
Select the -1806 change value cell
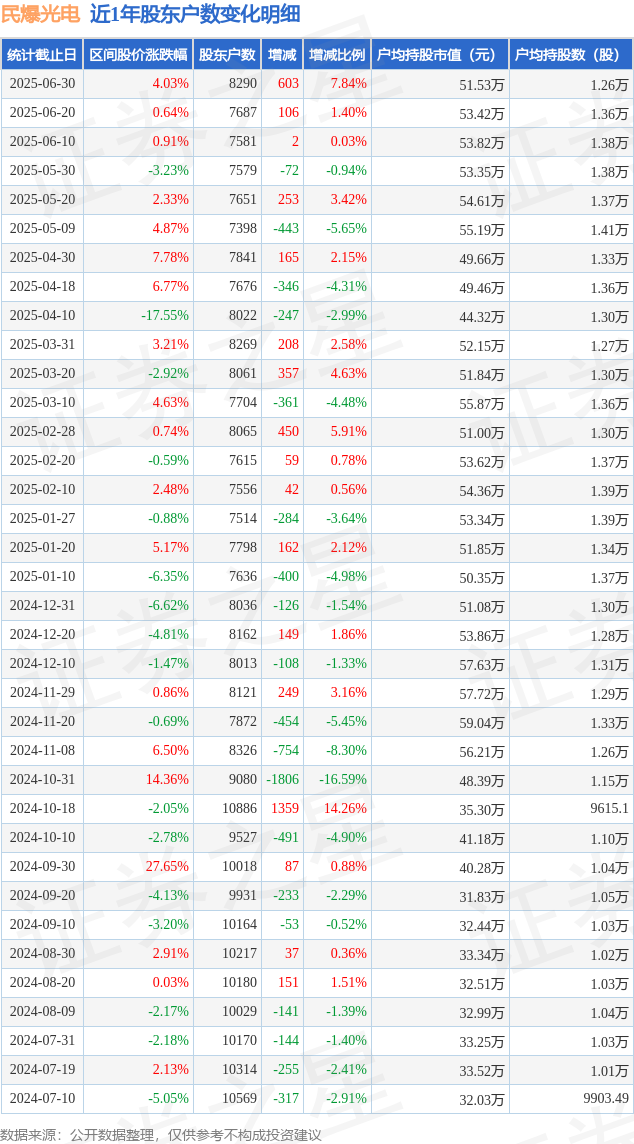point(282,780)
